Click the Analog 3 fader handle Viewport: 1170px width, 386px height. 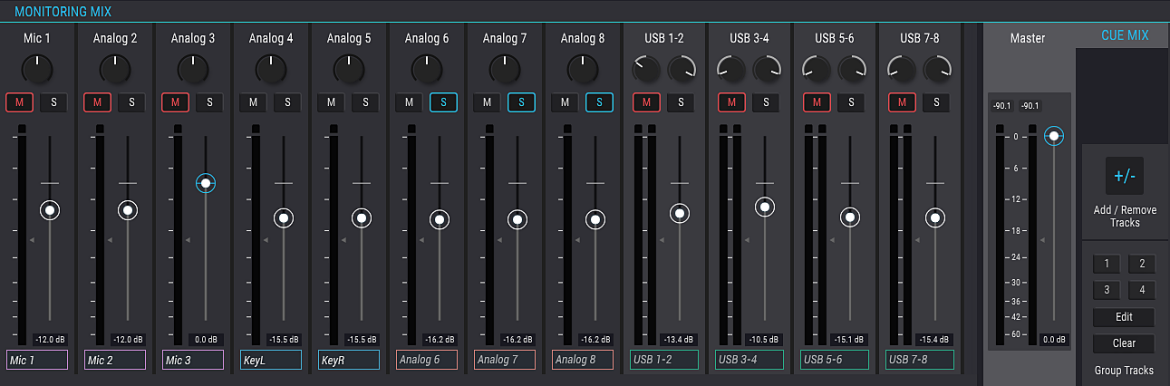(x=206, y=183)
